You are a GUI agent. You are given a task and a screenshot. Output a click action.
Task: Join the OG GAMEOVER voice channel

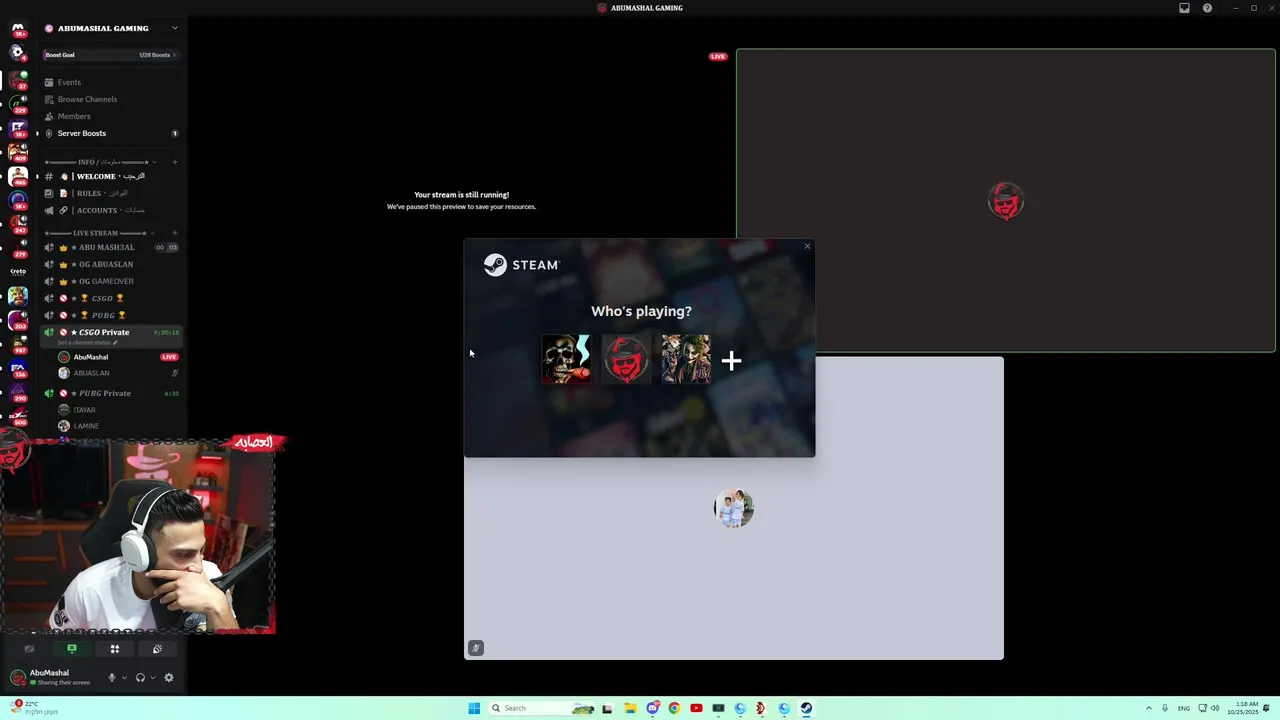coord(111,281)
